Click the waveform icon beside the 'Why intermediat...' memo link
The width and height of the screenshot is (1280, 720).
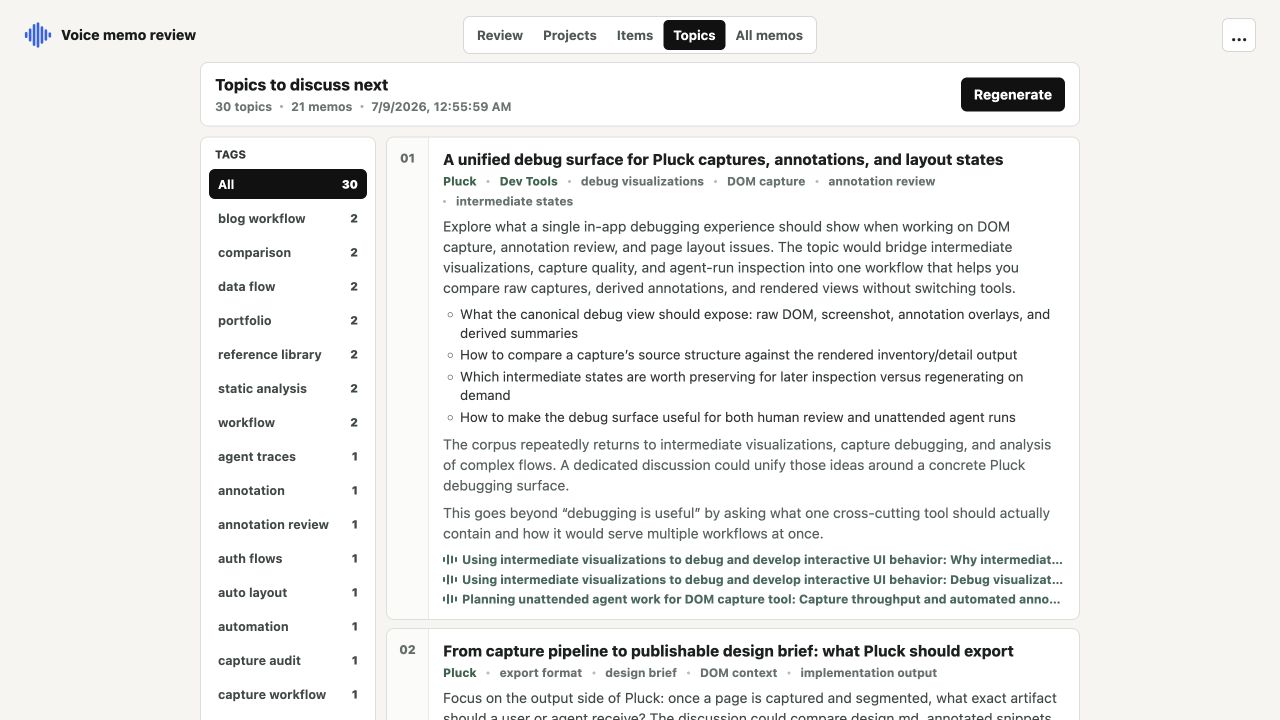point(450,560)
